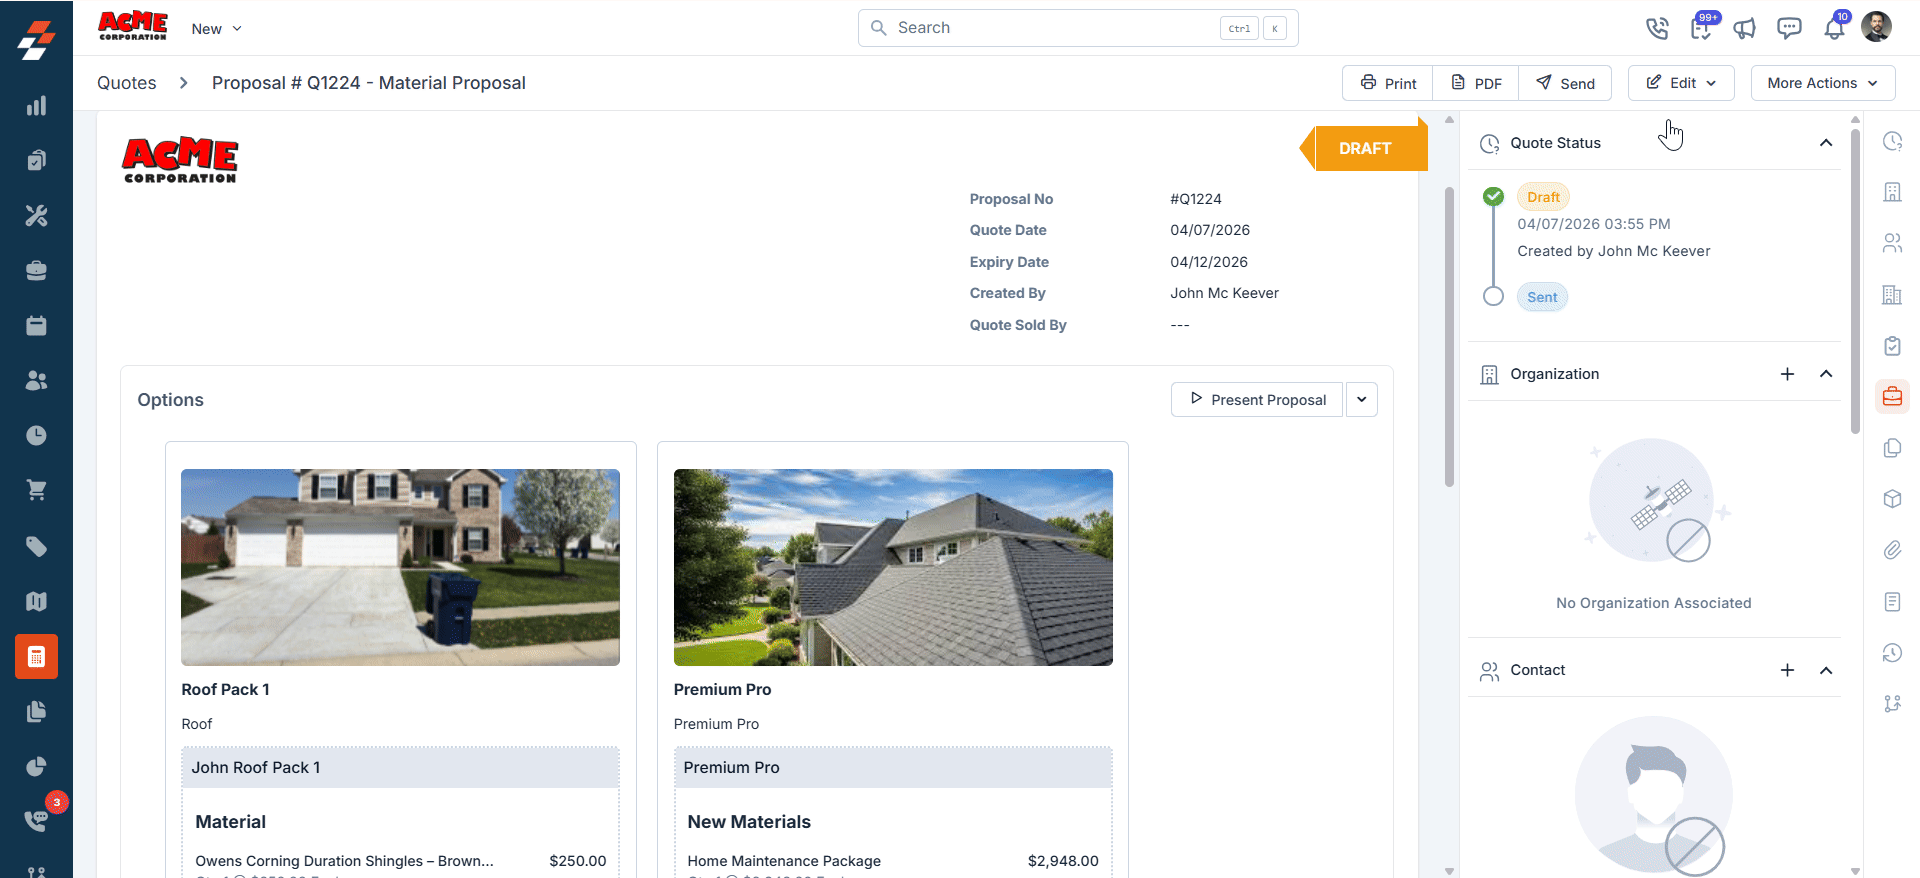The width and height of the screenshot is (1920, 878).
Task: Open the price tag icon in left sidebar
Action: point(36,546)
